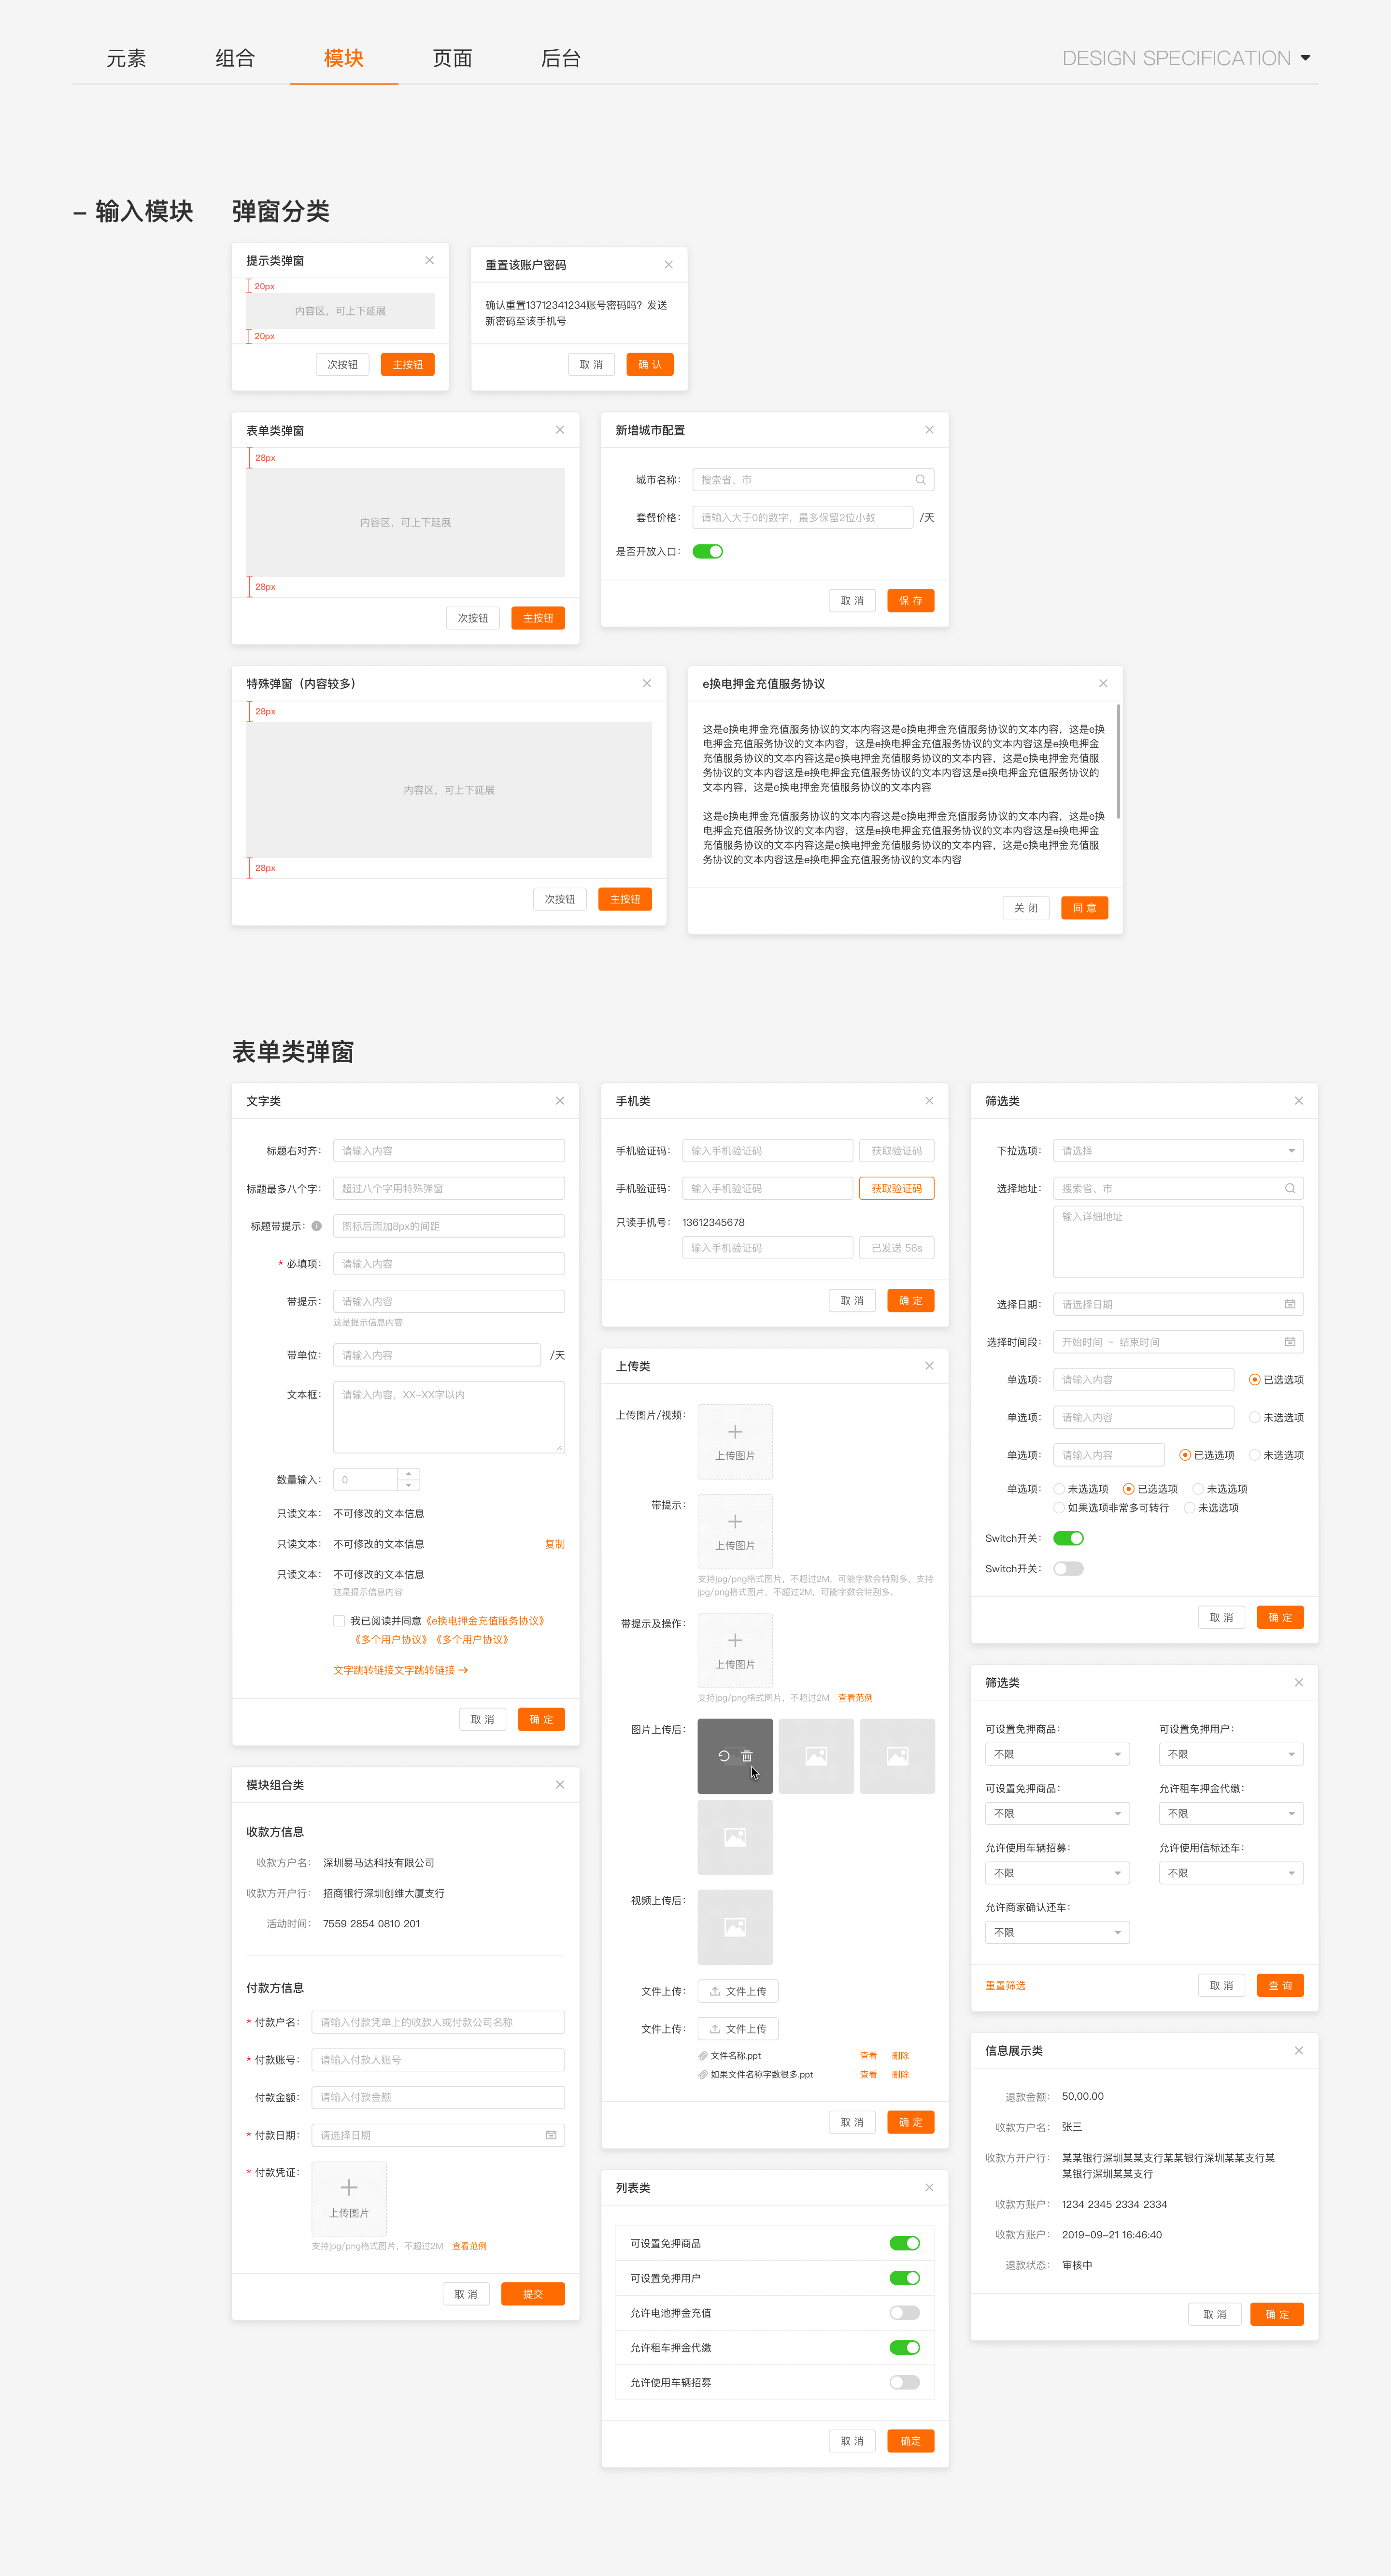
Task: Switch to the 组合 tab
Action: 235,58
